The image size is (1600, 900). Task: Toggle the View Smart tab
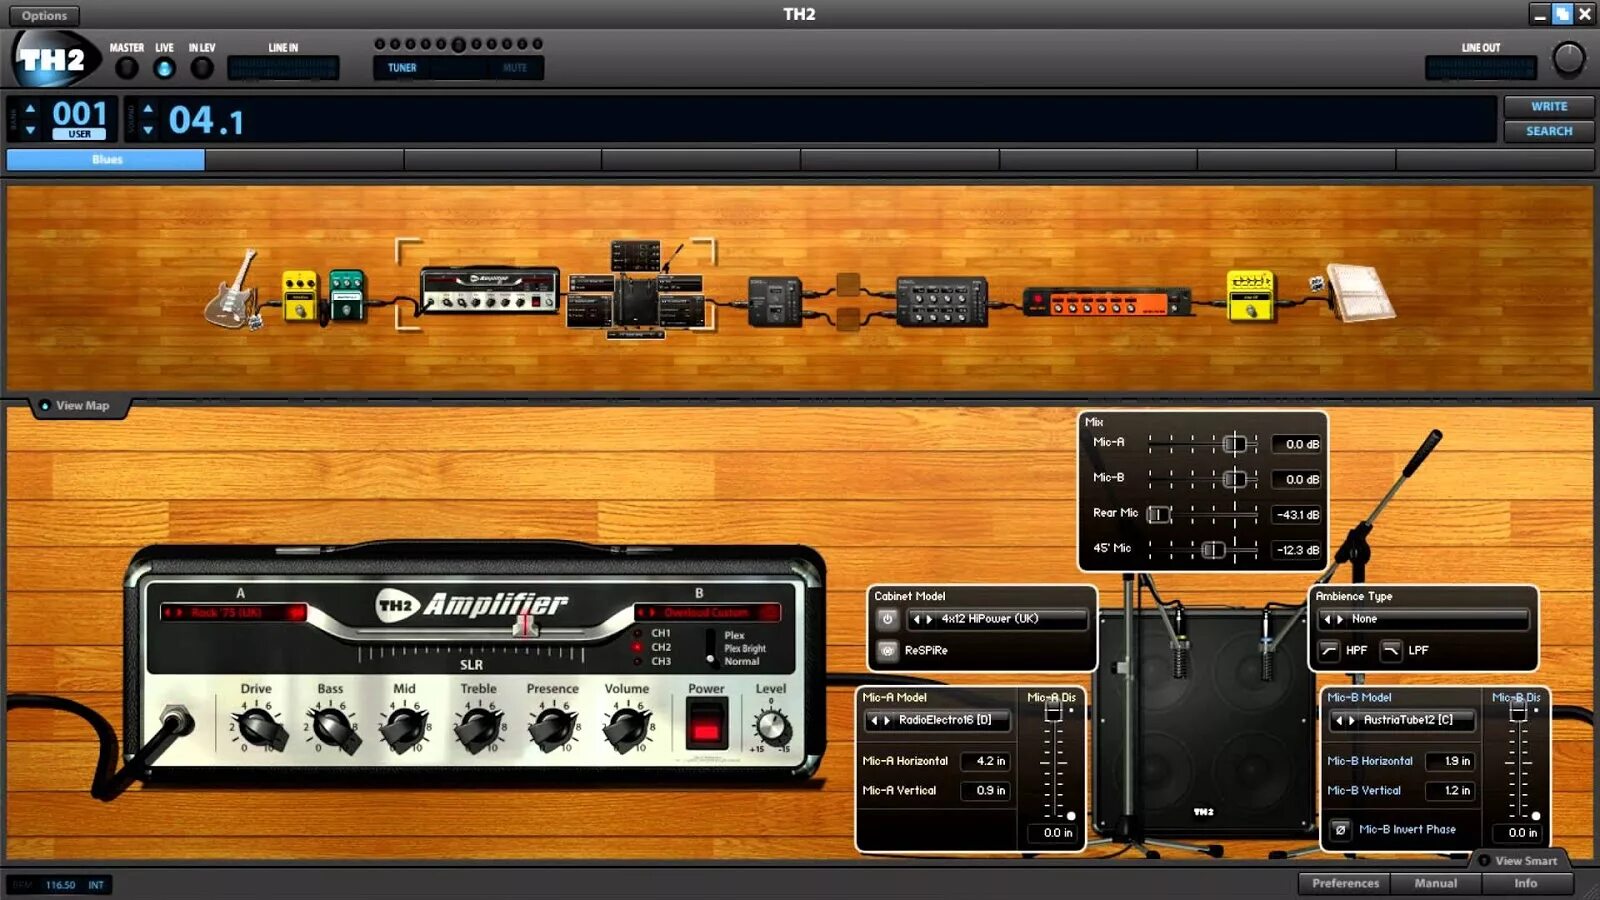[x=1522, y=860]
